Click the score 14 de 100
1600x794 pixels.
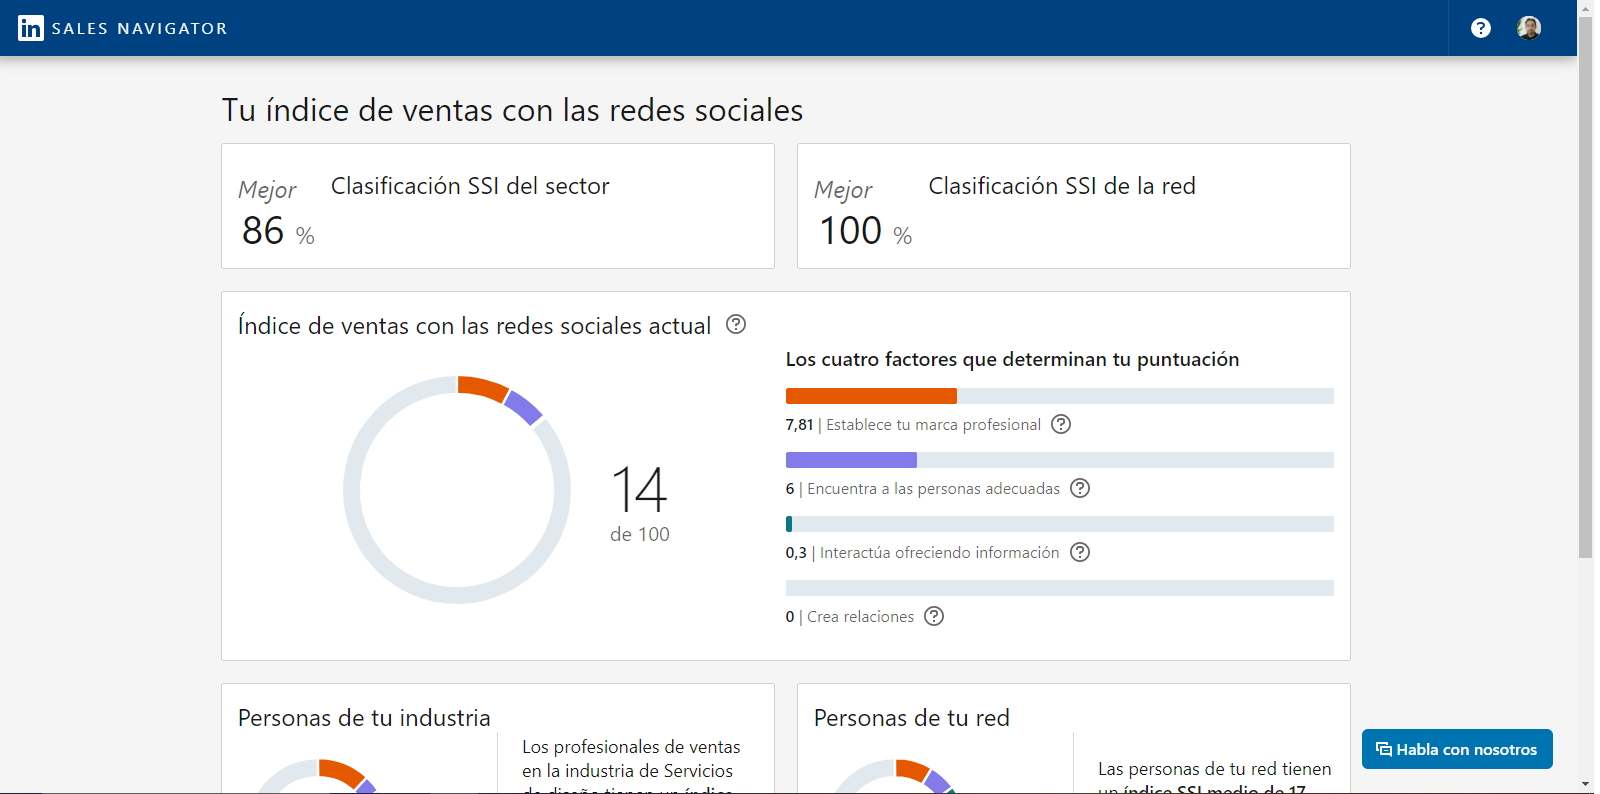coord(640,502)
